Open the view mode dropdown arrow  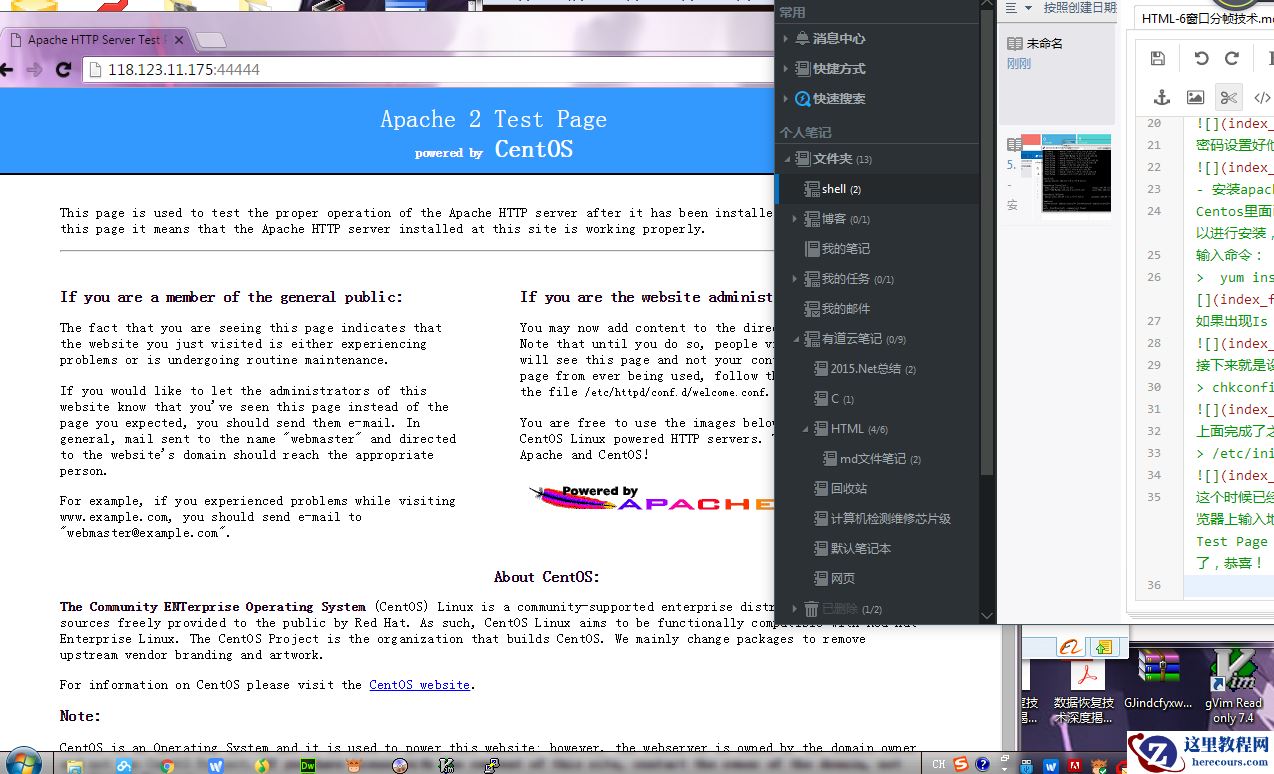coord(1028,8)
